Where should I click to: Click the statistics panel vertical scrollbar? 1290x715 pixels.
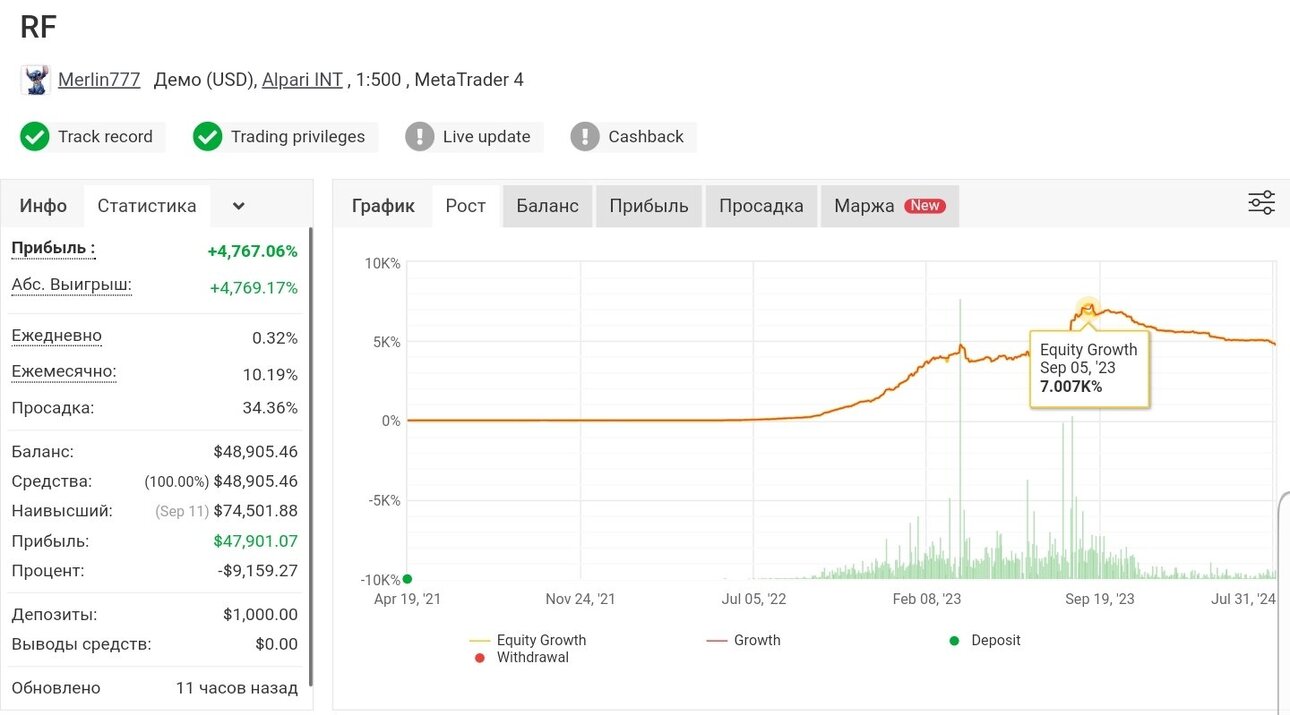click(310, 457)
